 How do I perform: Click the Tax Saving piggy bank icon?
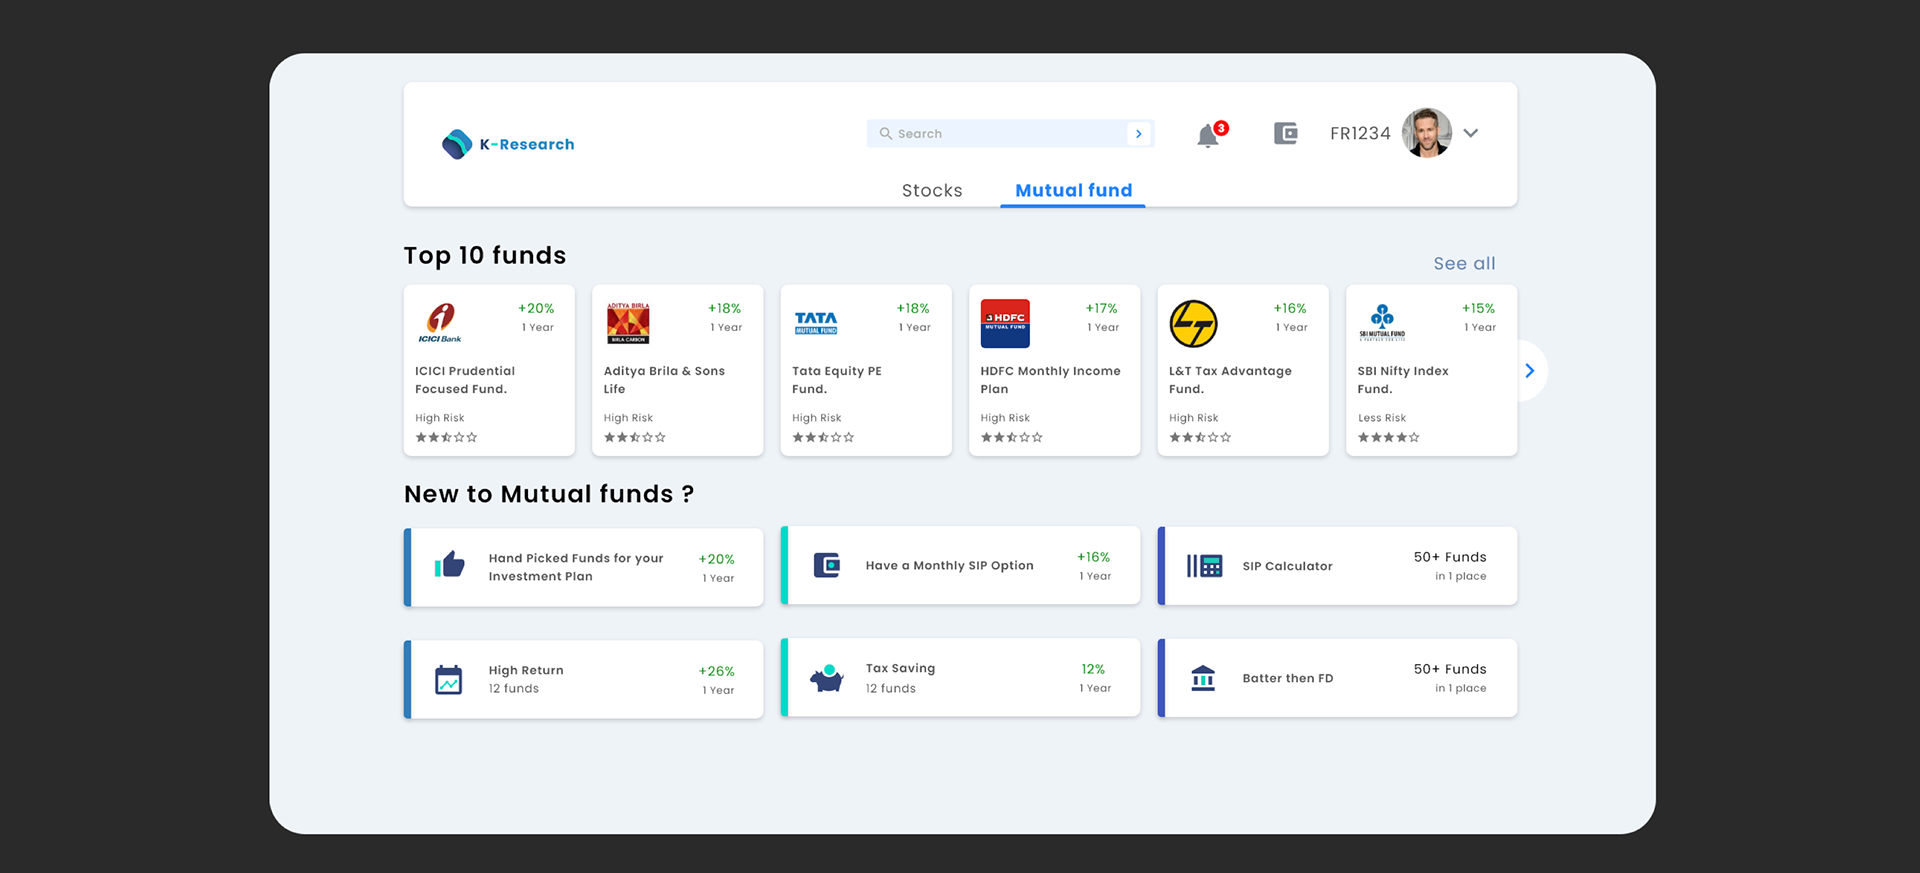click(826, 678)
